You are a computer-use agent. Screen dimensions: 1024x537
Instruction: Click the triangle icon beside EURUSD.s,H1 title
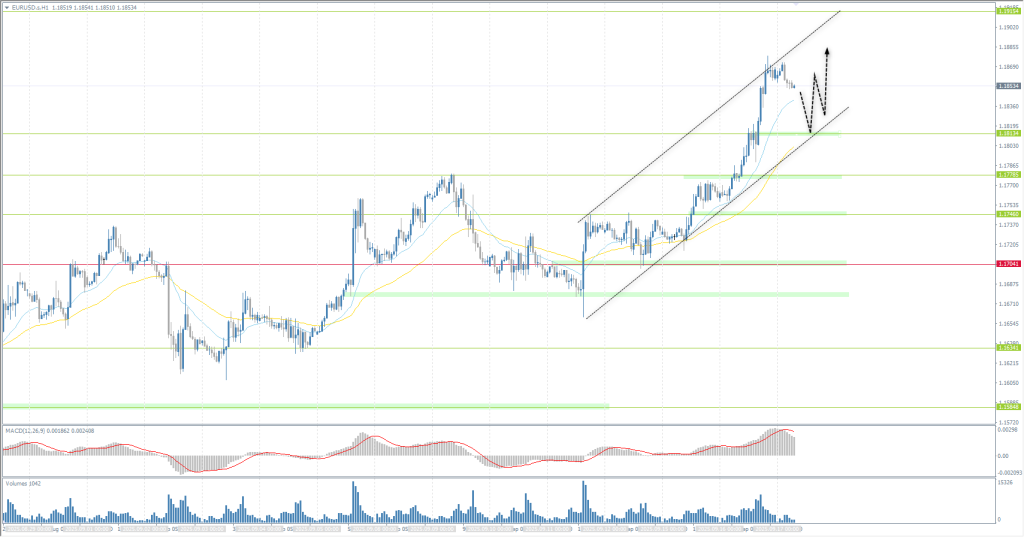(6, 5)
